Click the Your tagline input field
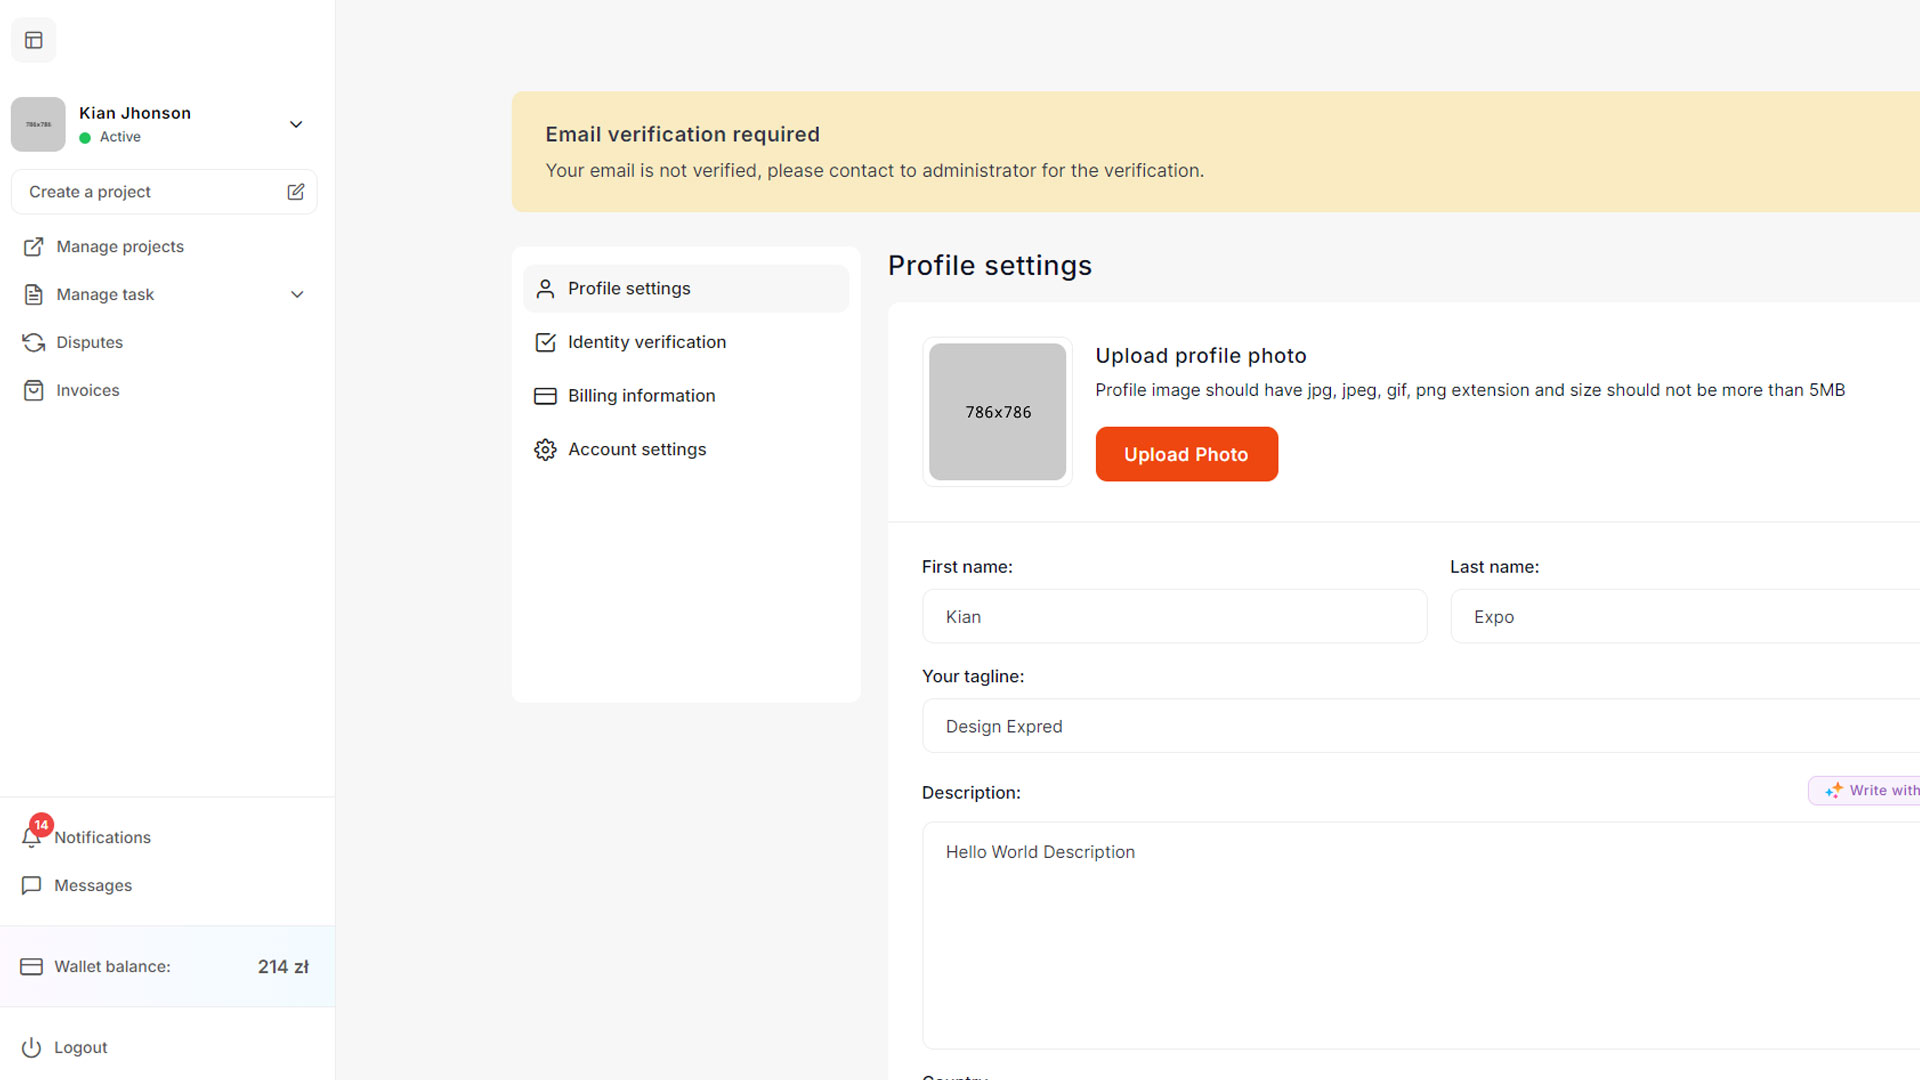 [x=1420, y=727]
